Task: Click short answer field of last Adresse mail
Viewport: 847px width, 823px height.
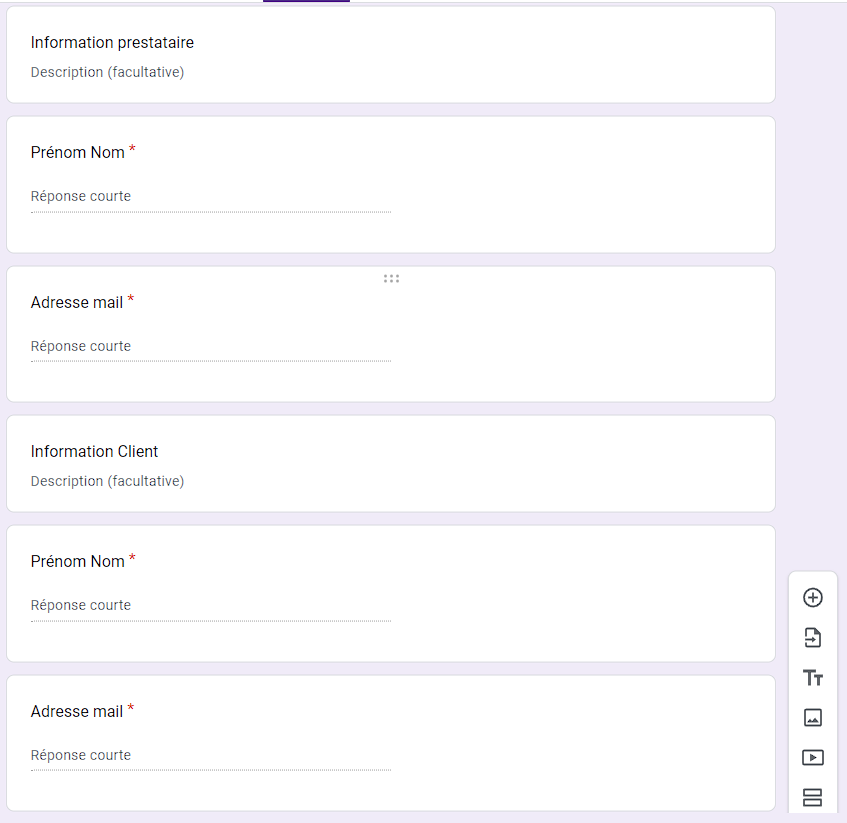Action: tap(210, 756)
